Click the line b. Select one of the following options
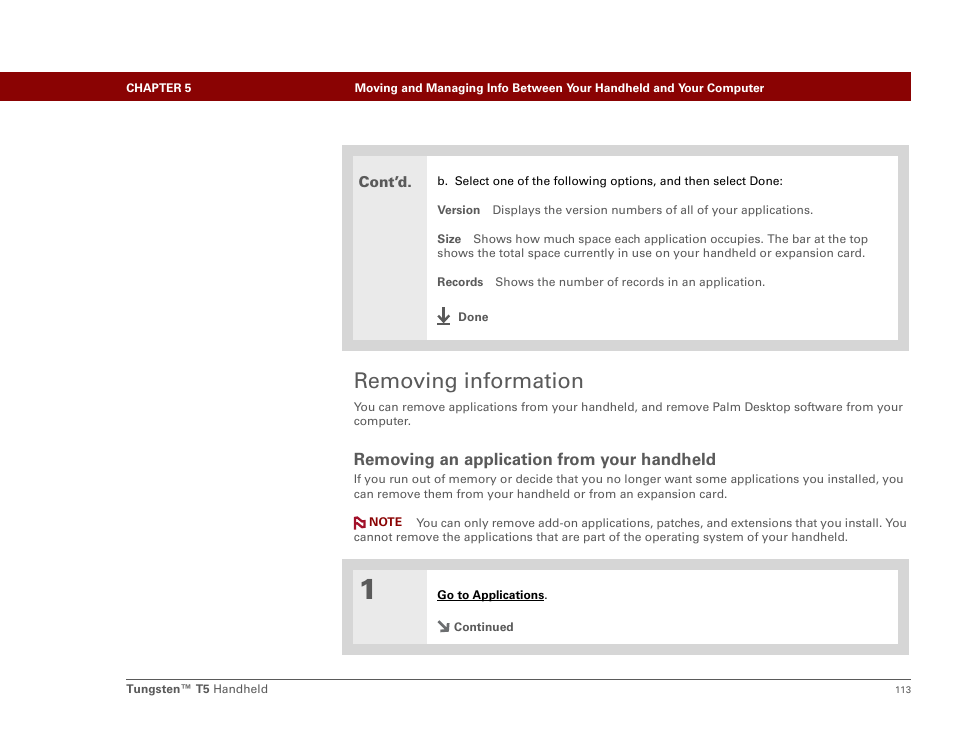 [610, 181]
